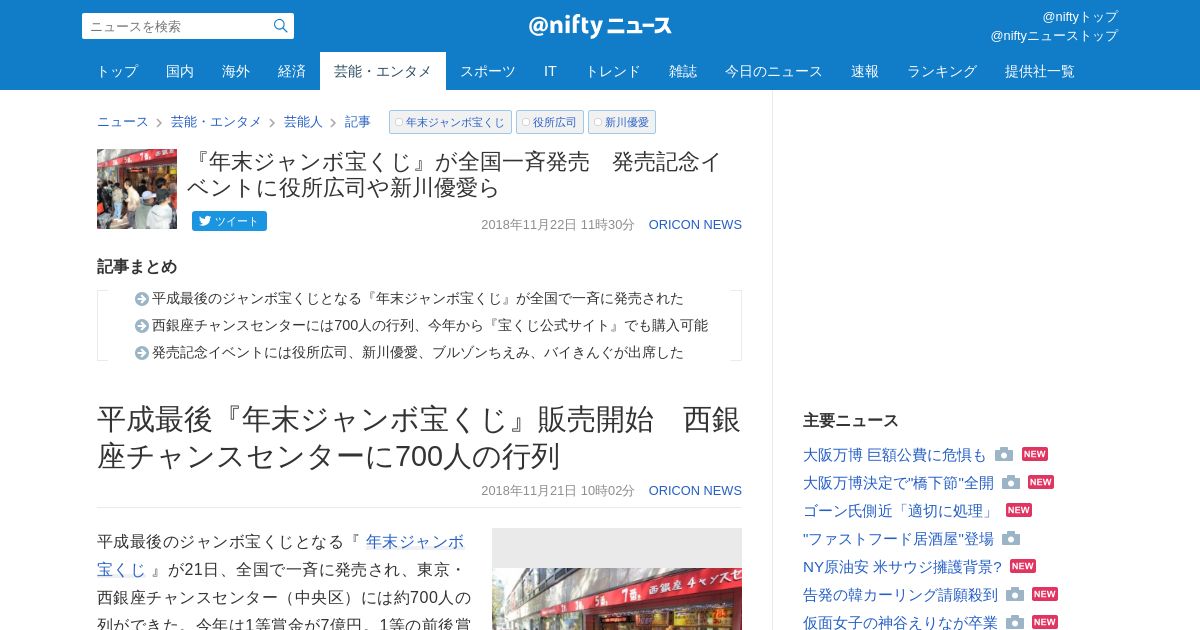Switch to the スポーツ tab
The height and width of the screenshot is (630, 1200).
488,71
